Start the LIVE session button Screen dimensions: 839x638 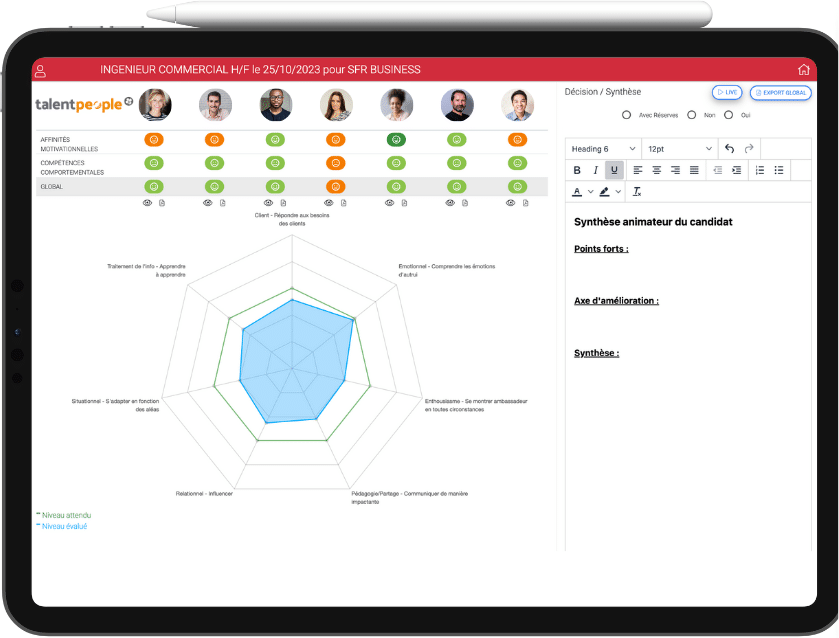(727, 93)
